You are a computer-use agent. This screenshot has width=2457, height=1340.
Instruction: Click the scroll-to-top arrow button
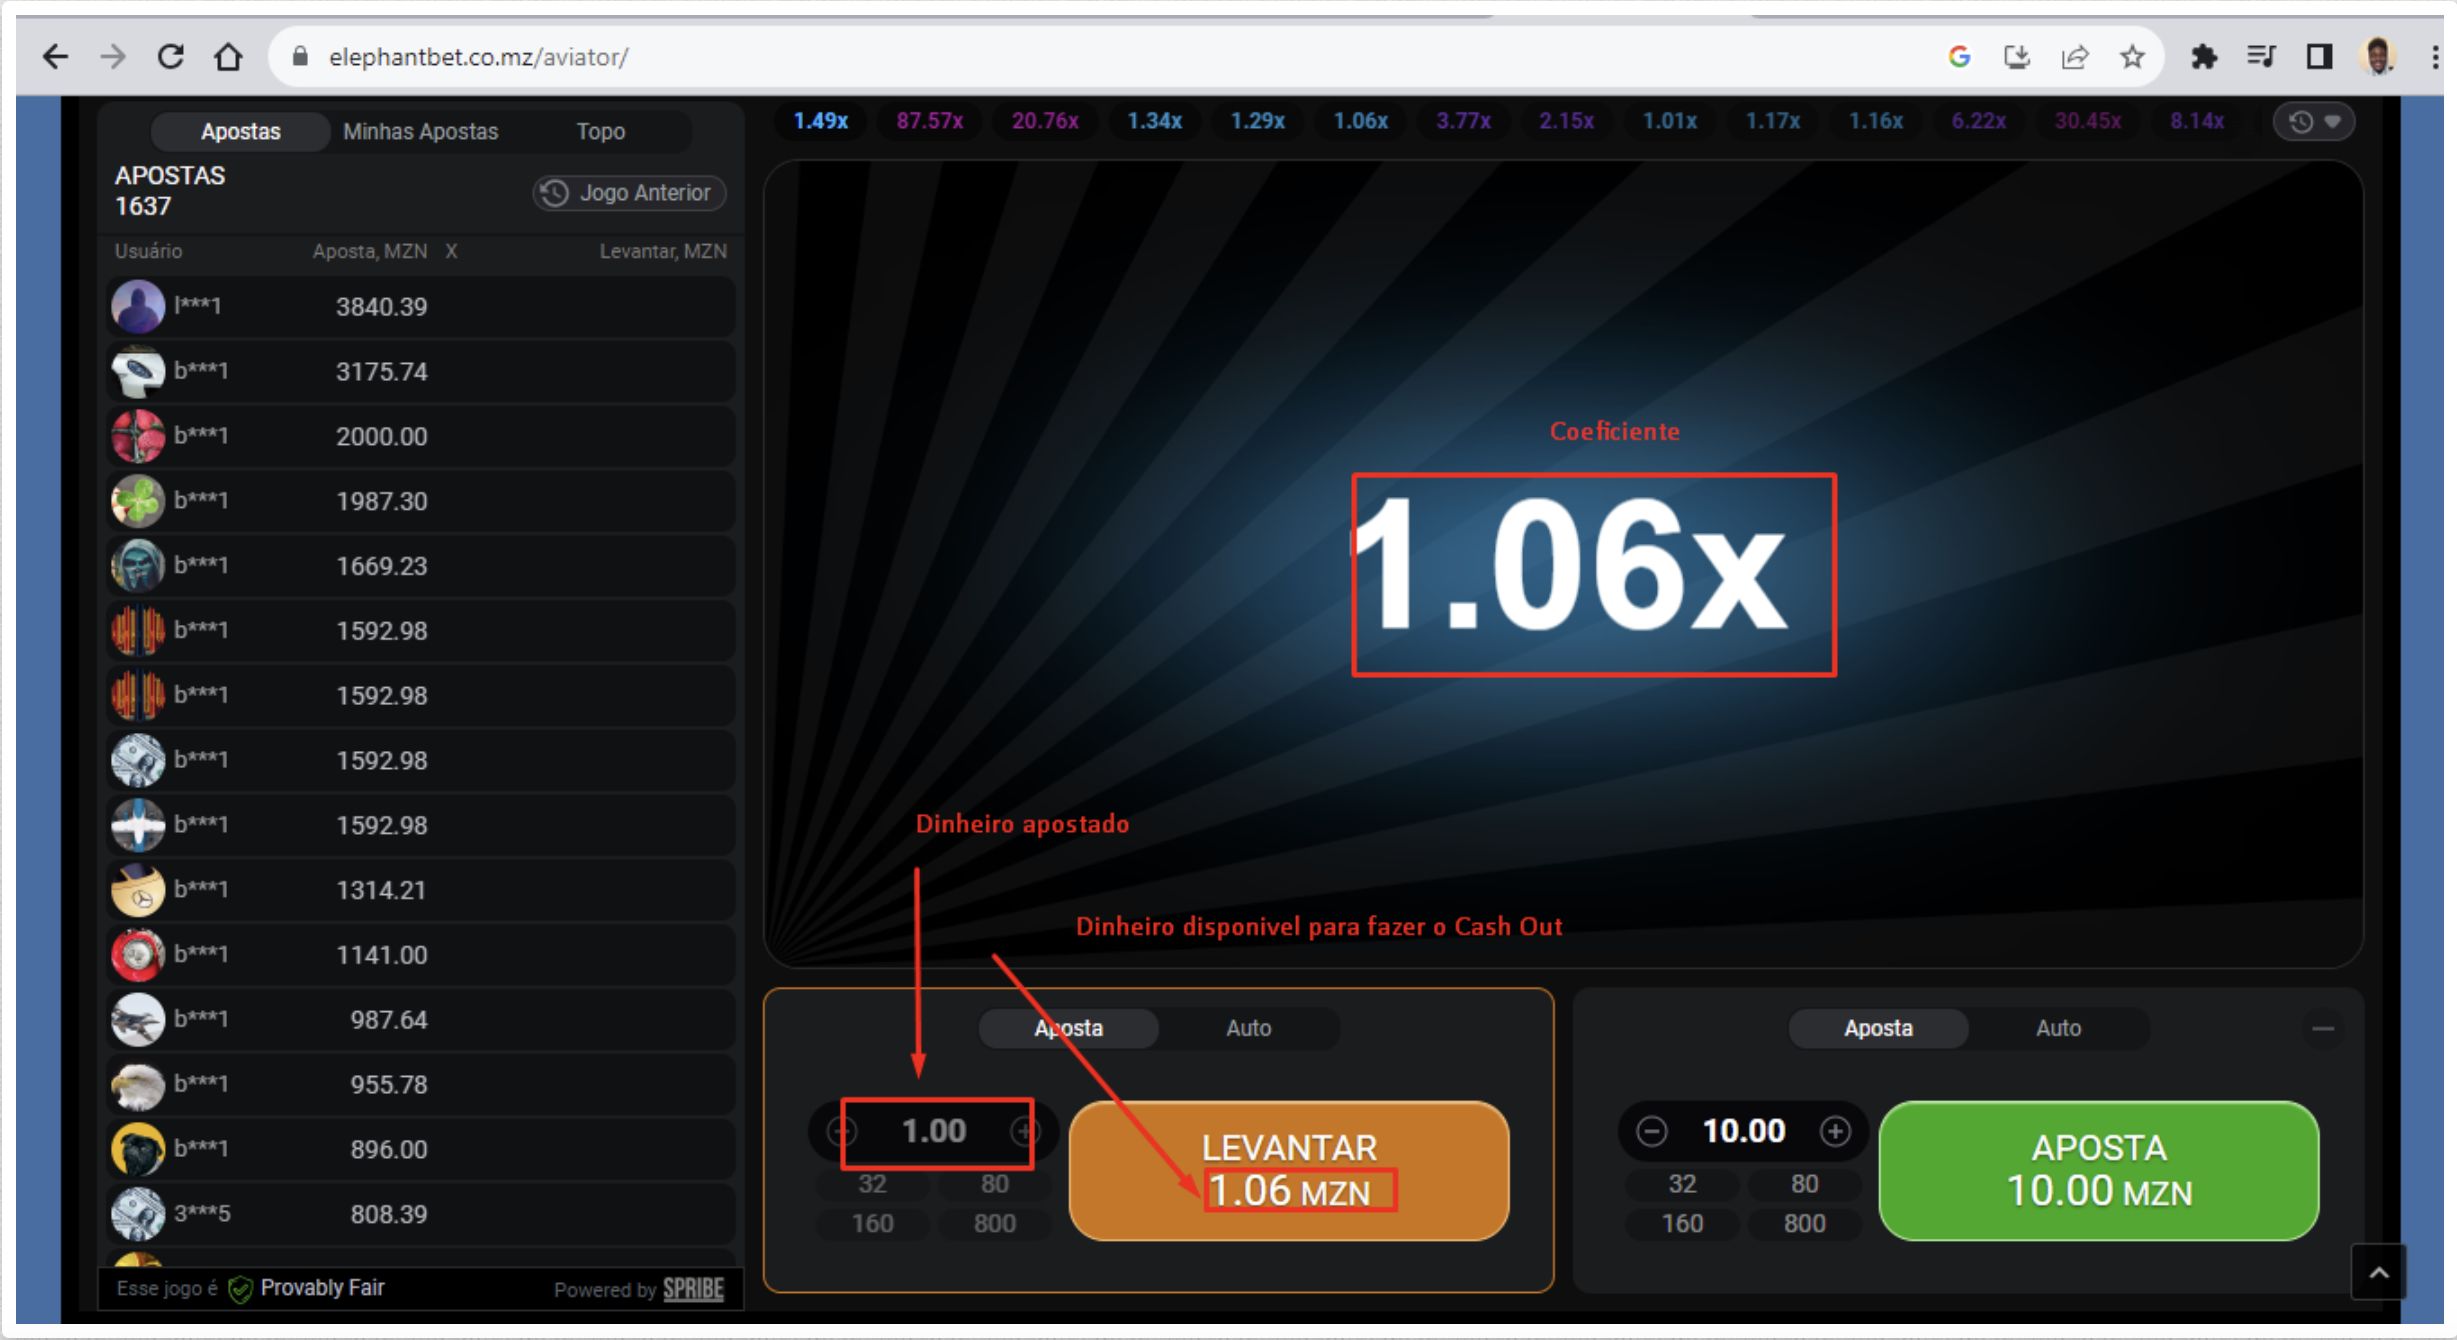click(2379, 1272)
